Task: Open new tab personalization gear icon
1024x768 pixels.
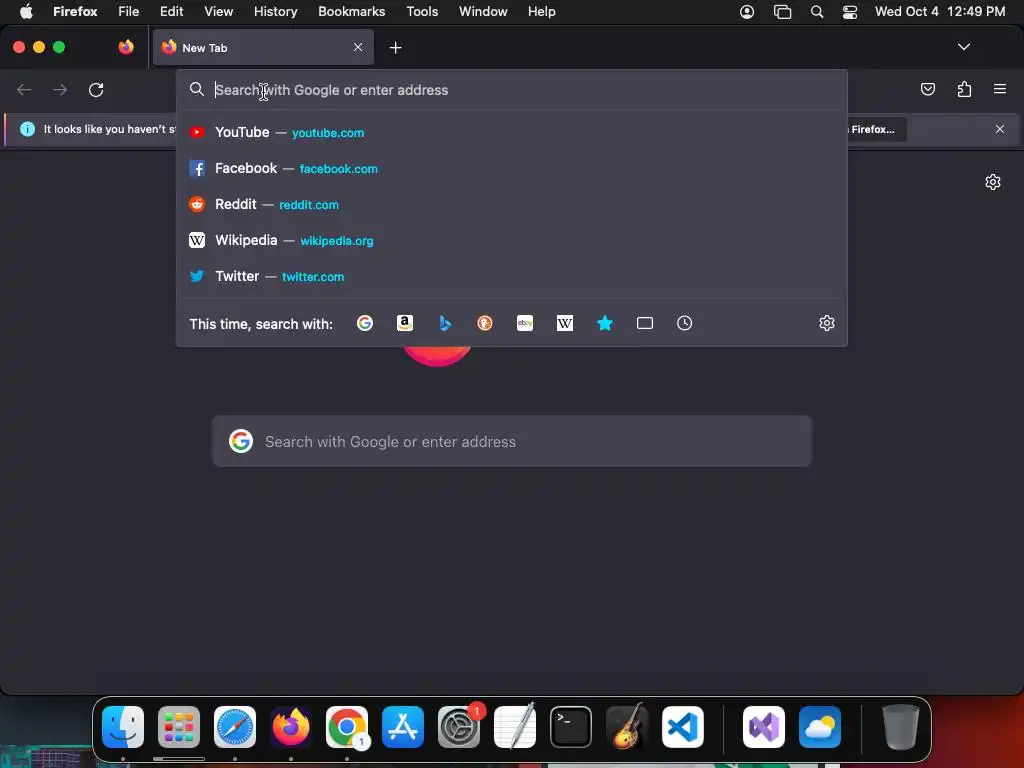Action: [993, 182]
